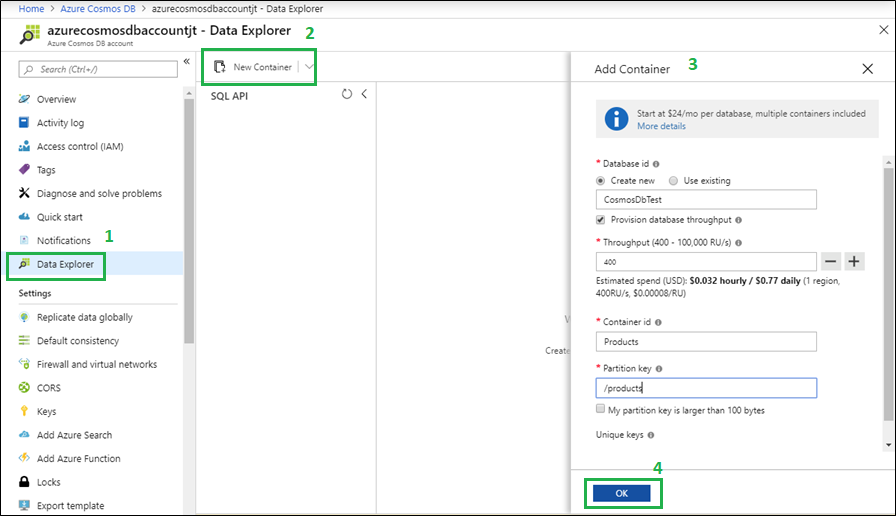Image resolution: width=896 pixels, height=516 pixels.
Task: Click the Add Container panel scrollbar
Action: tap(888, 294)
